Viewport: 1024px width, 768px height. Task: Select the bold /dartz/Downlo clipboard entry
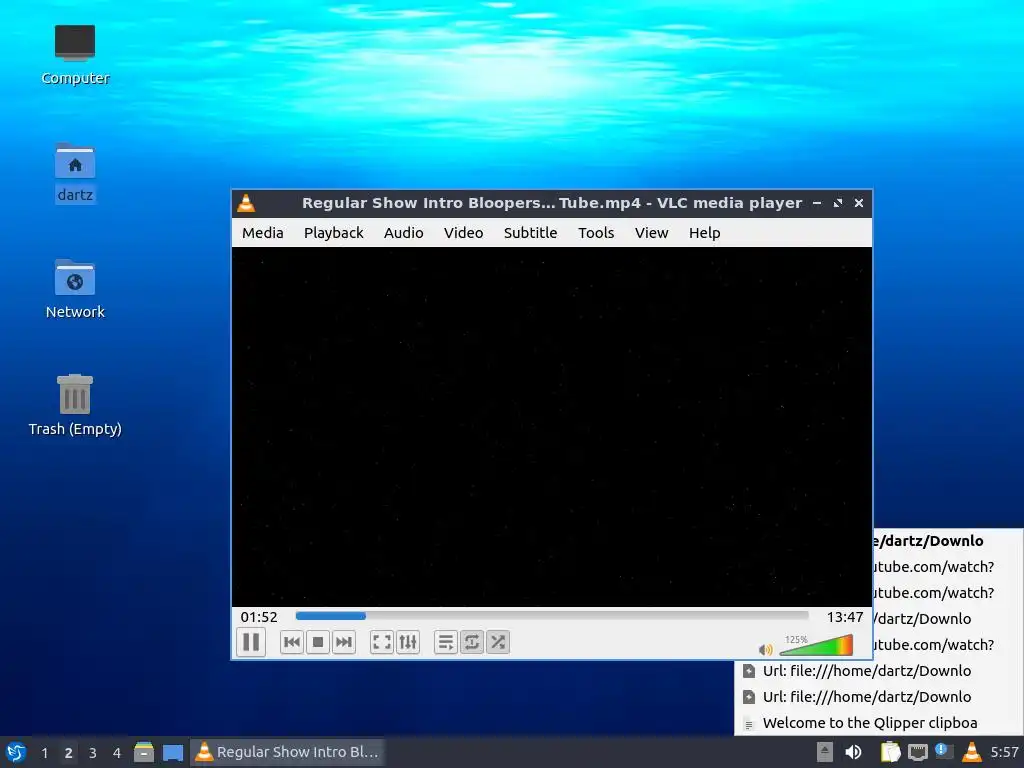[x=948, y=541]
